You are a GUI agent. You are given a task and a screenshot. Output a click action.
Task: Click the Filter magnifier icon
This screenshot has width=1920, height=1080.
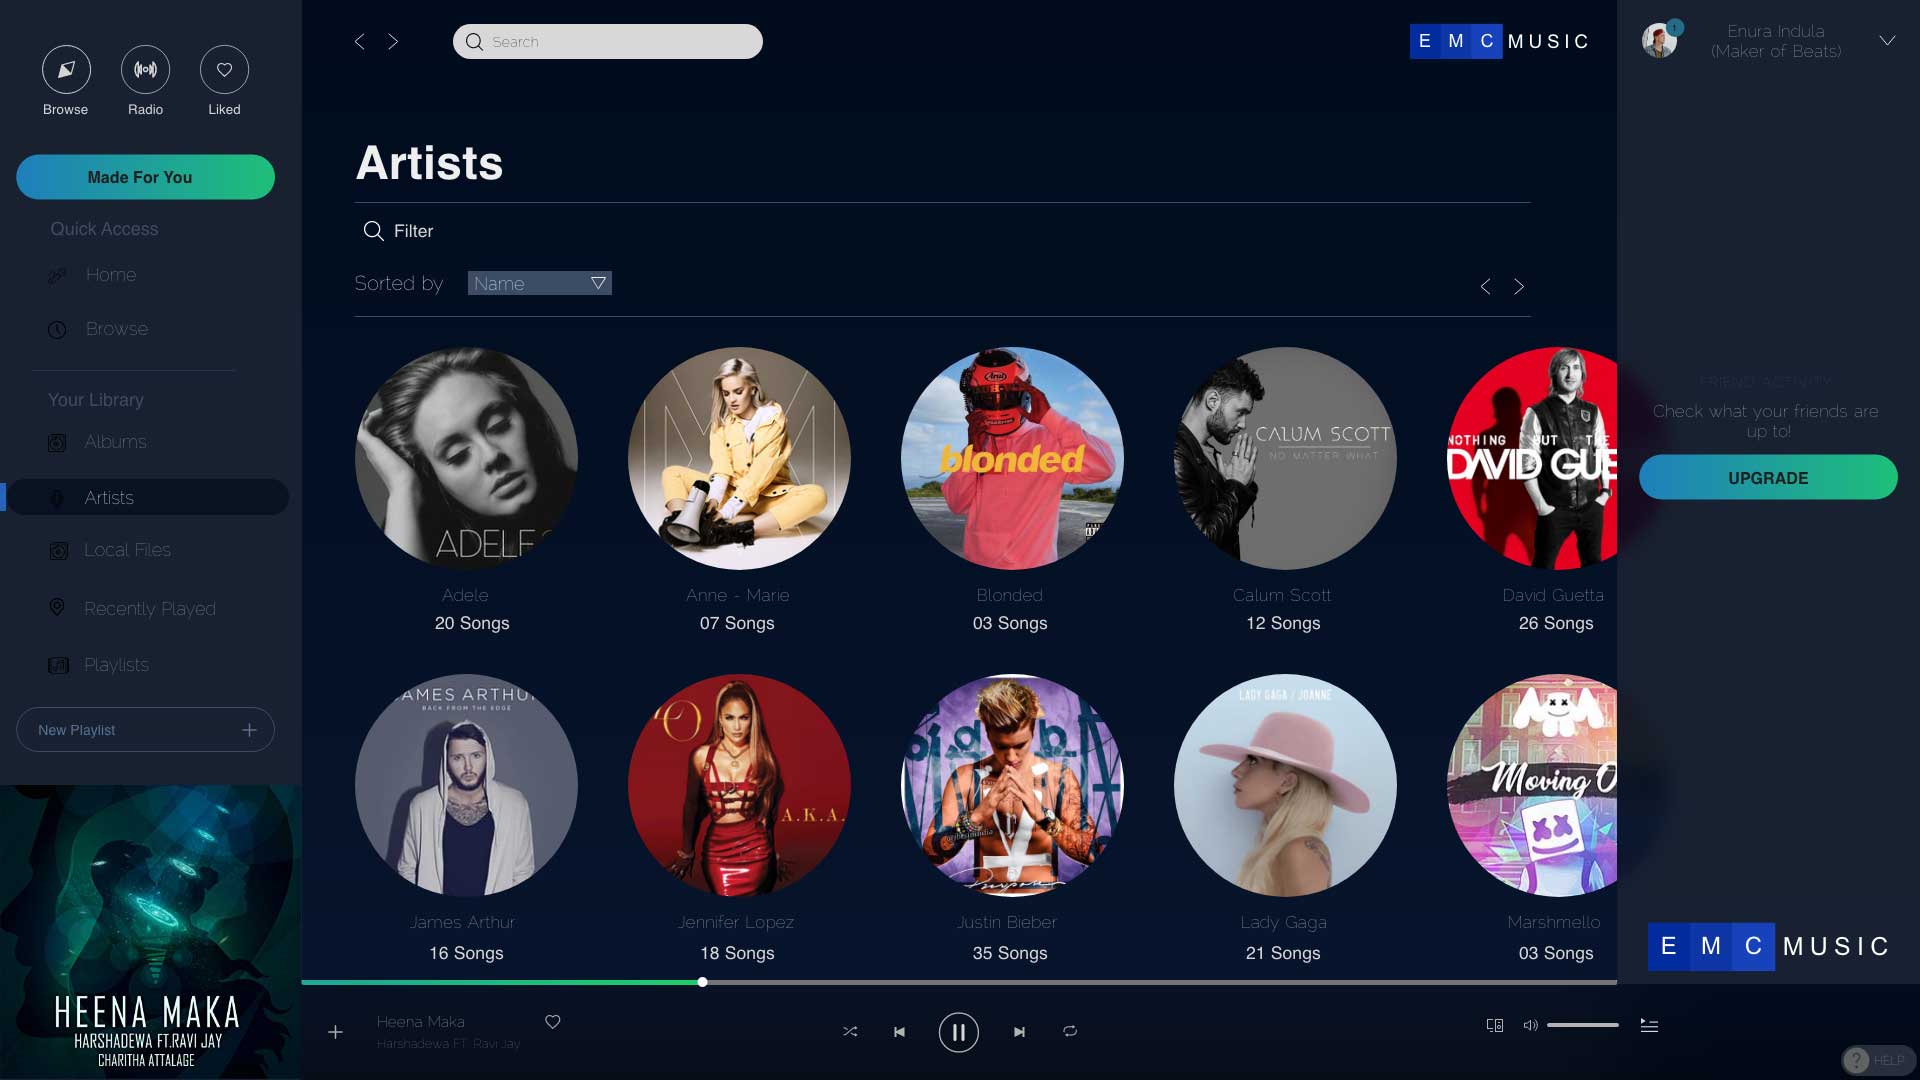373,231
